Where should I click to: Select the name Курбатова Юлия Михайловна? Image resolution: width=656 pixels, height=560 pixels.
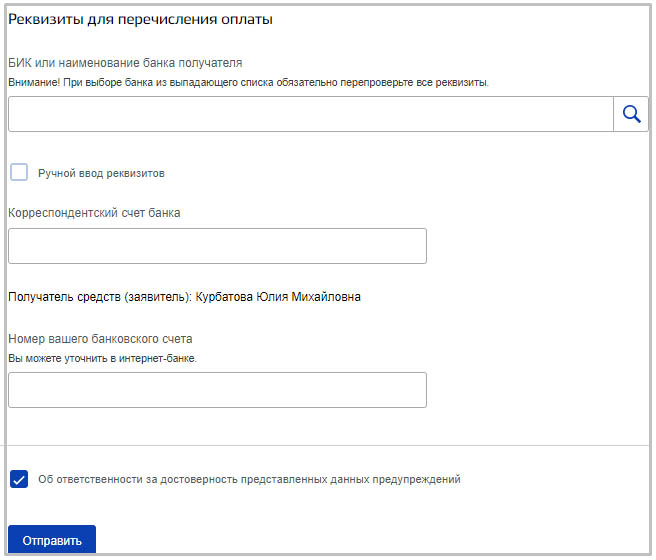click(278, 297)
